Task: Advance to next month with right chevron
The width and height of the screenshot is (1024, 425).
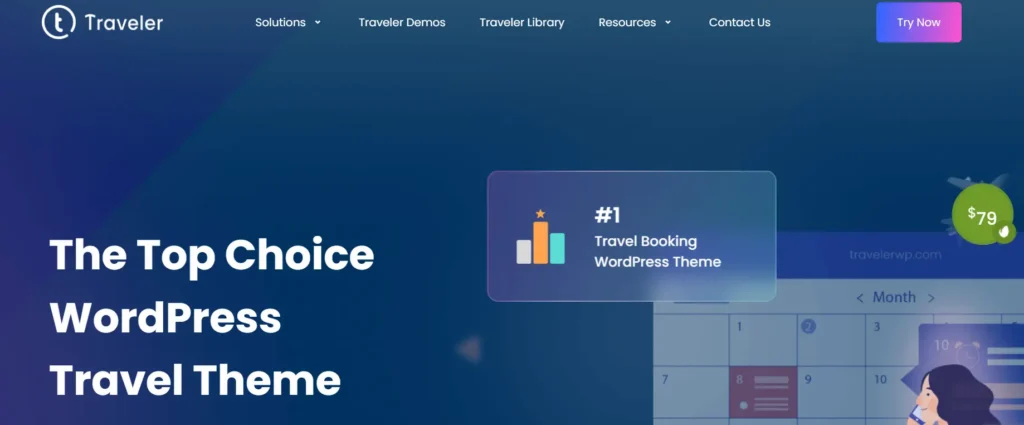Action: pos(931,298)
